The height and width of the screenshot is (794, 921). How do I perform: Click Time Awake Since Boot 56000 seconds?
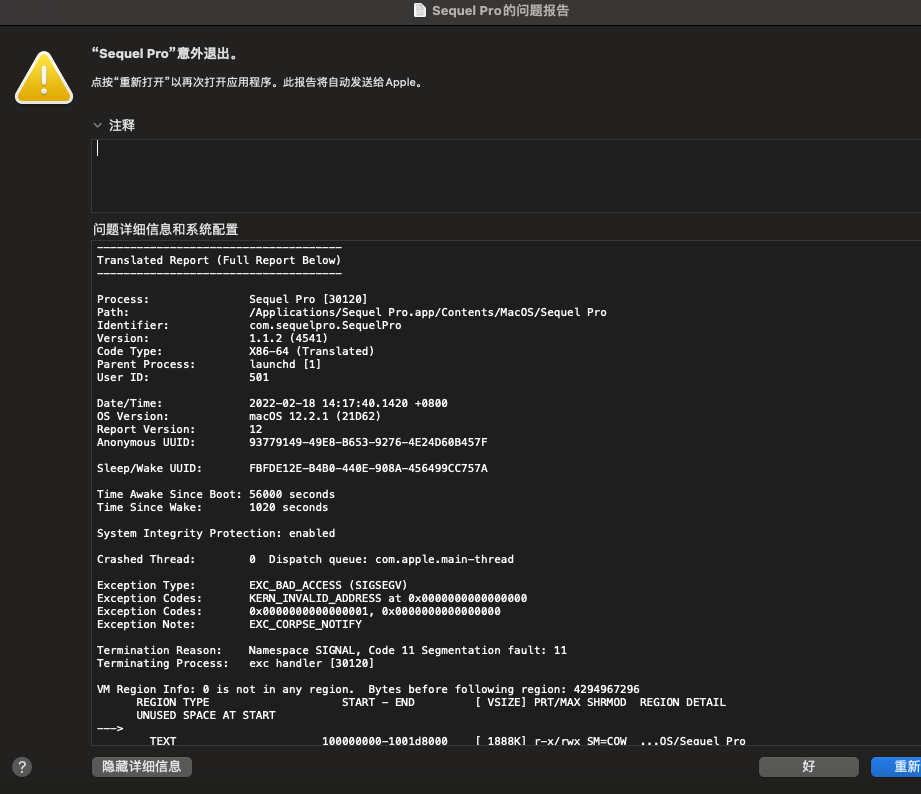216,494
